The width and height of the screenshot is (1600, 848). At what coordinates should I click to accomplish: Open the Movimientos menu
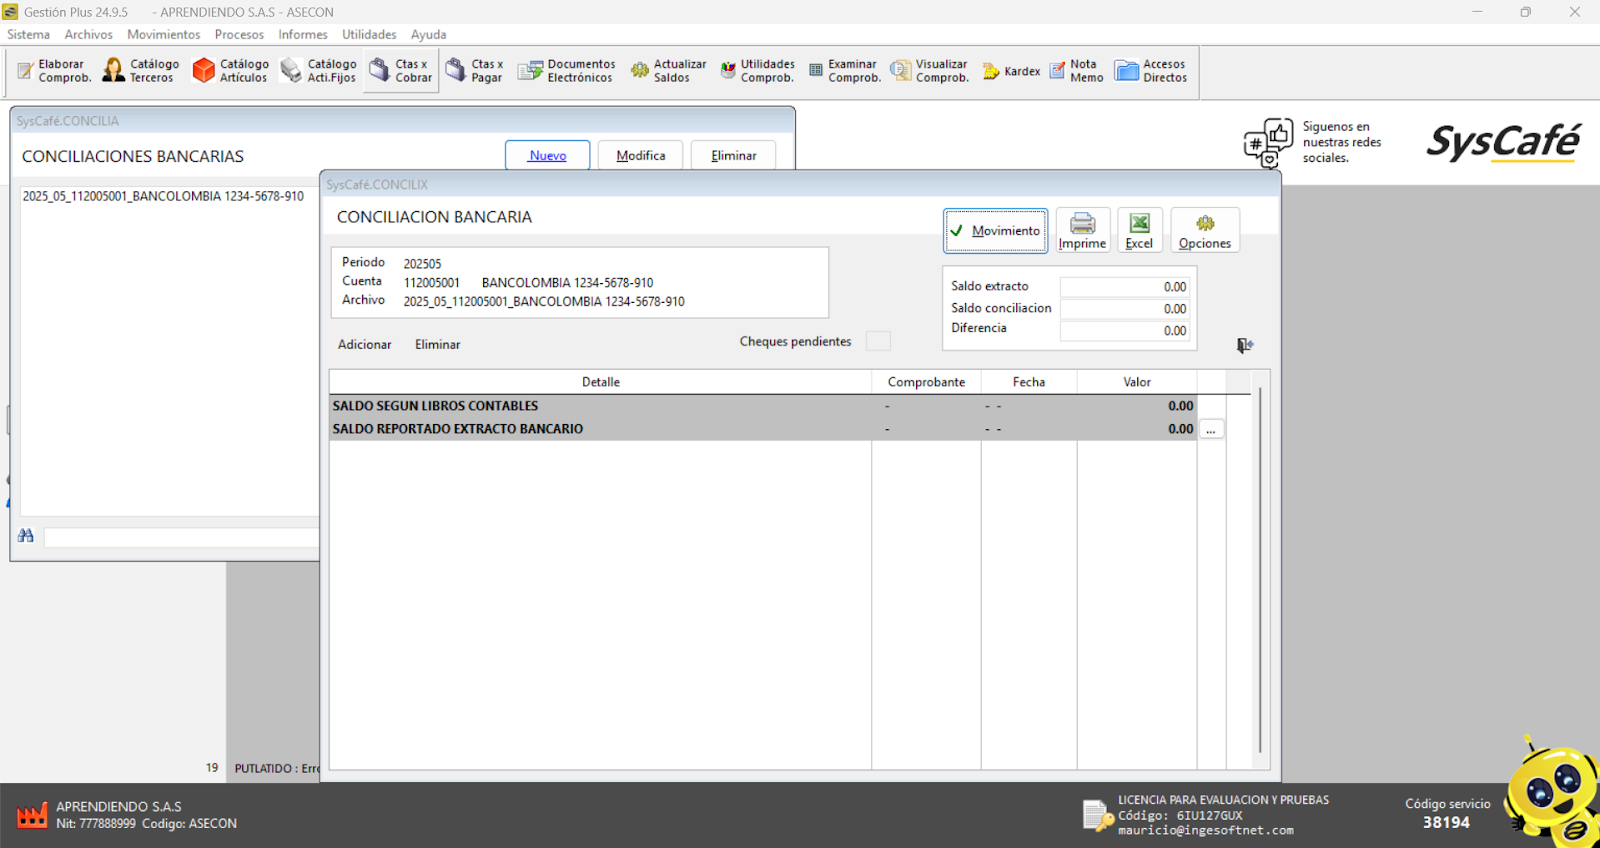coord(163,34)
